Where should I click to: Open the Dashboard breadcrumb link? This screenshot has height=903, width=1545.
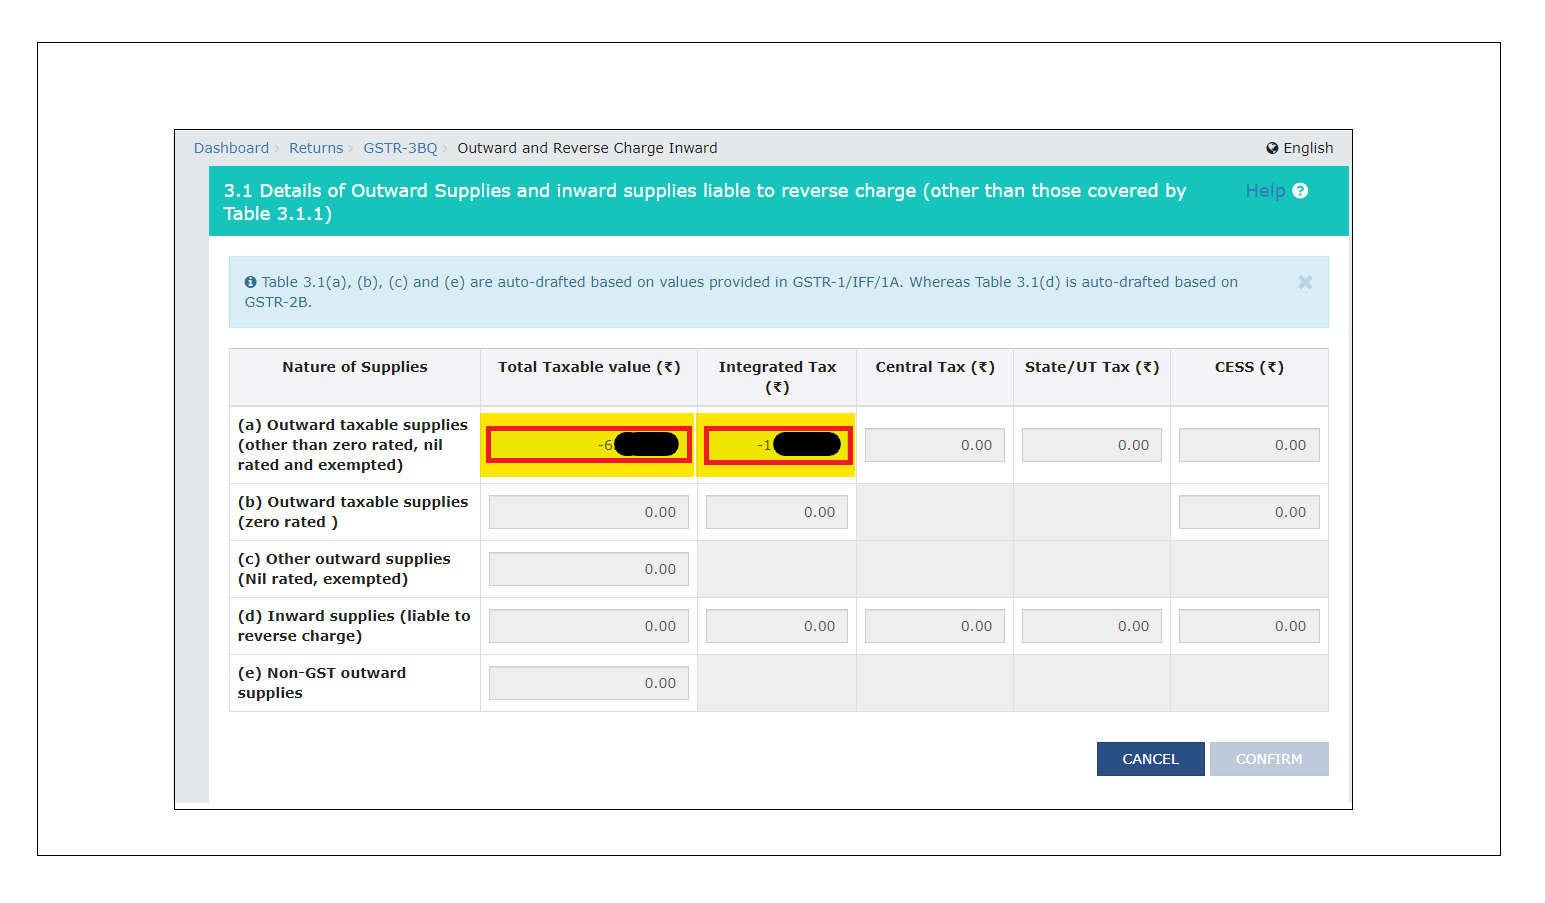pos(231,148)
